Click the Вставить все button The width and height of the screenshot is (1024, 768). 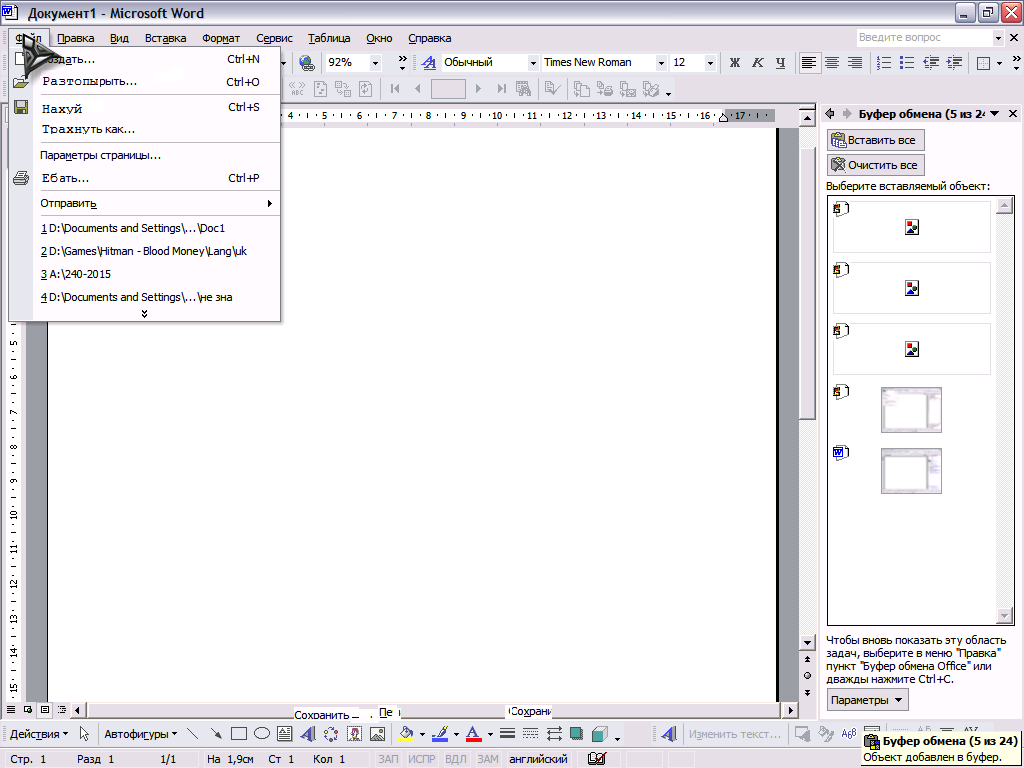(x=876, y=140)
